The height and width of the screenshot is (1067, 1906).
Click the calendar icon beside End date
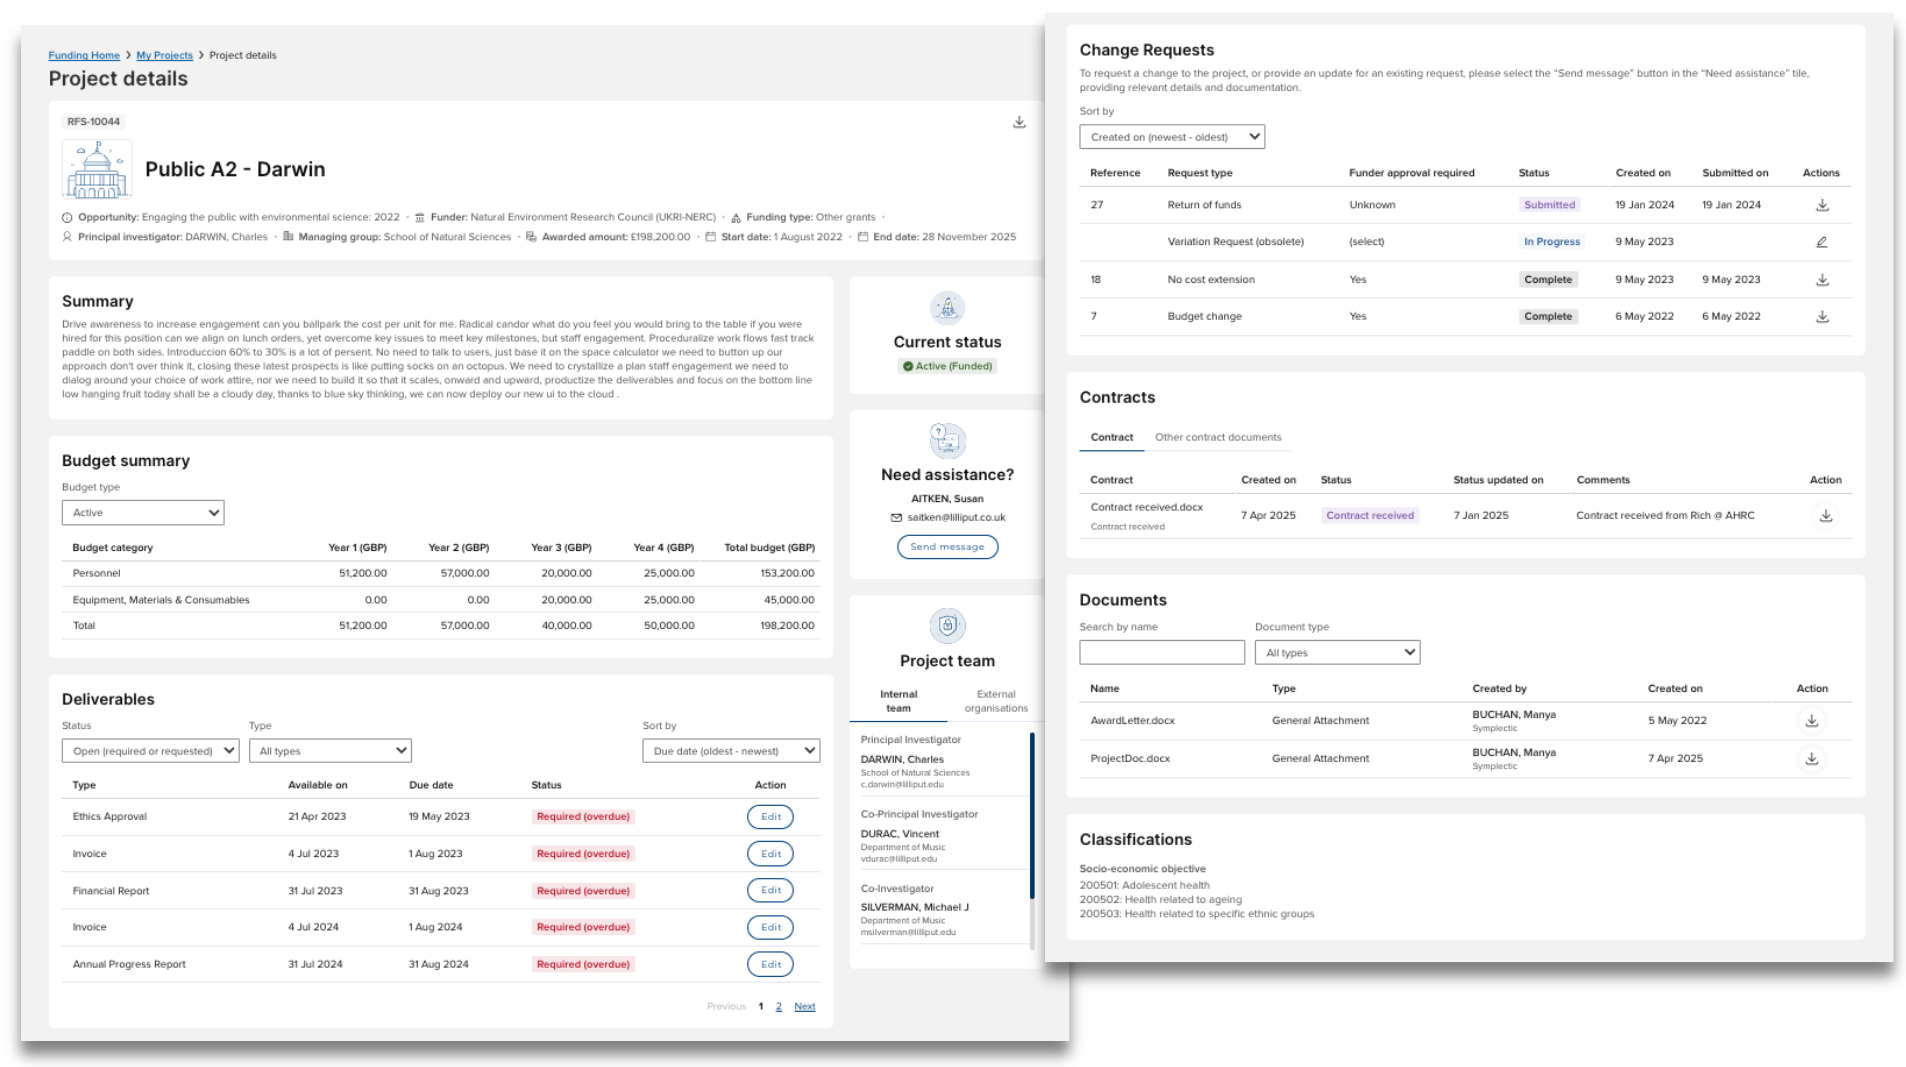(862, 237)
